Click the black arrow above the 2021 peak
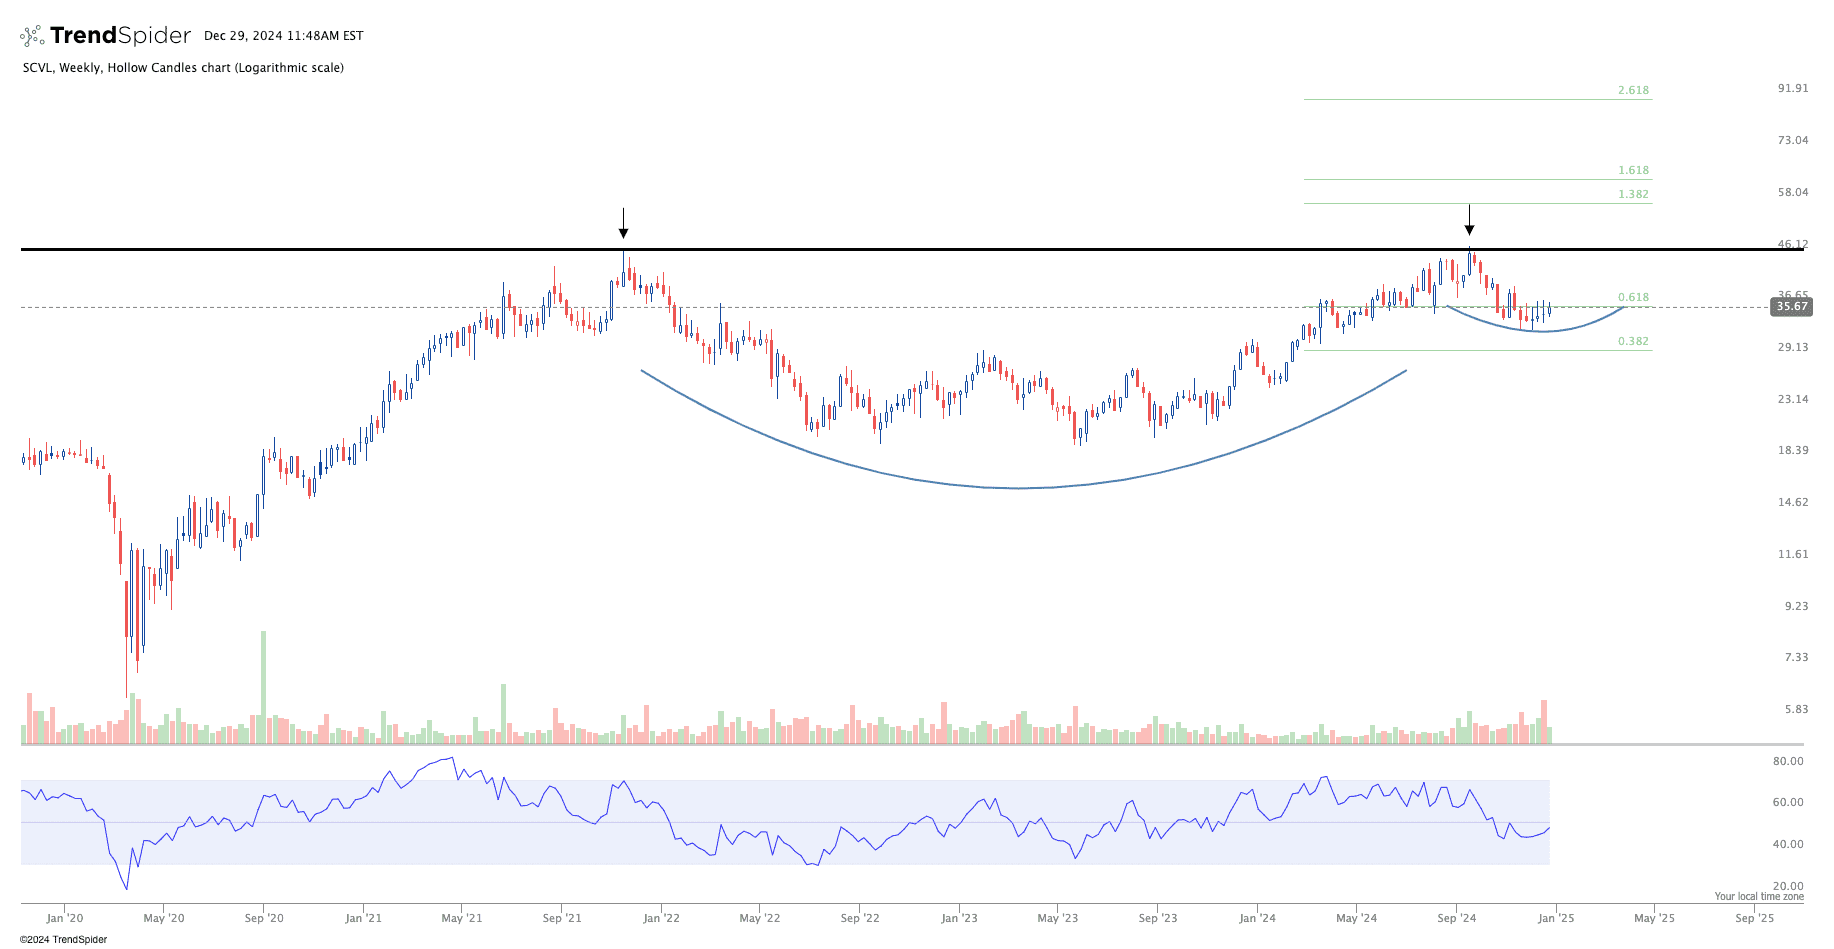 click(x=623, y=224)
